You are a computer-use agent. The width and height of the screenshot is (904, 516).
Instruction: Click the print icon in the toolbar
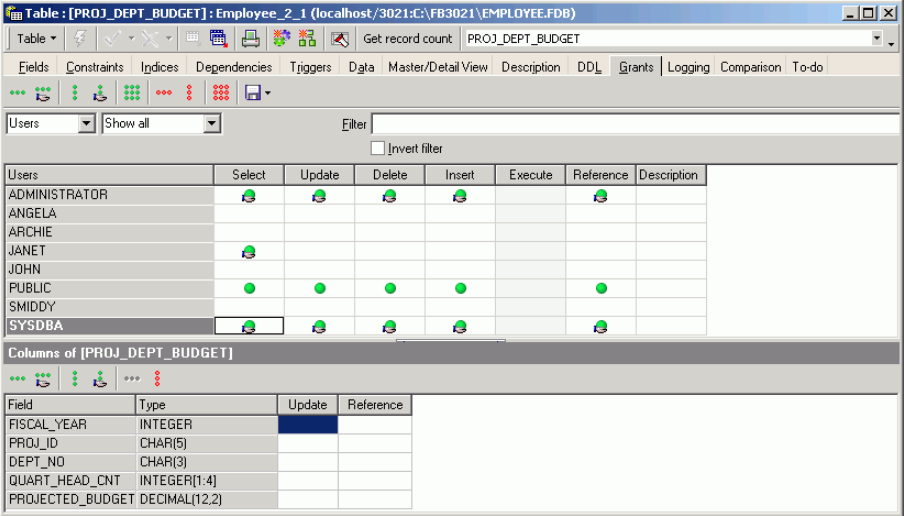(x=250, y=39)
